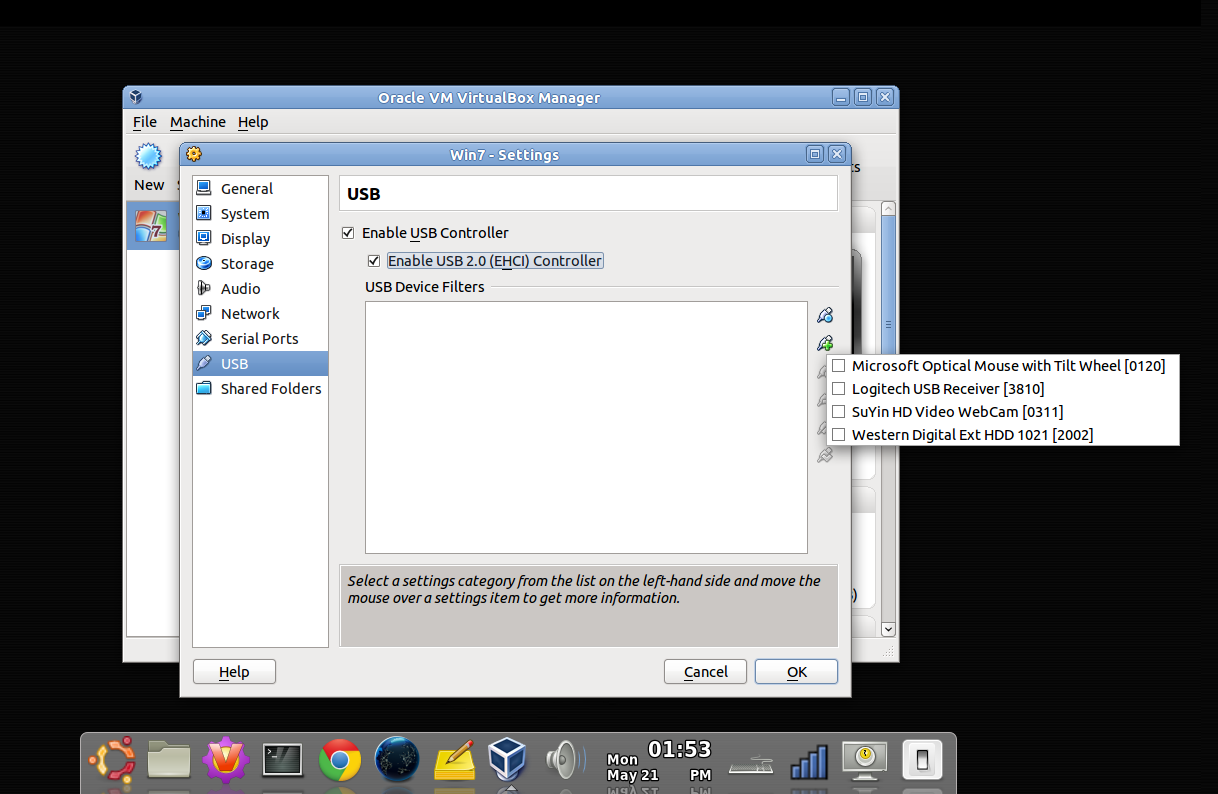This screenshot has height=794, width=1218.
Task: Toggle Enable USB Controller checkbox
Action: pos(348,233)
